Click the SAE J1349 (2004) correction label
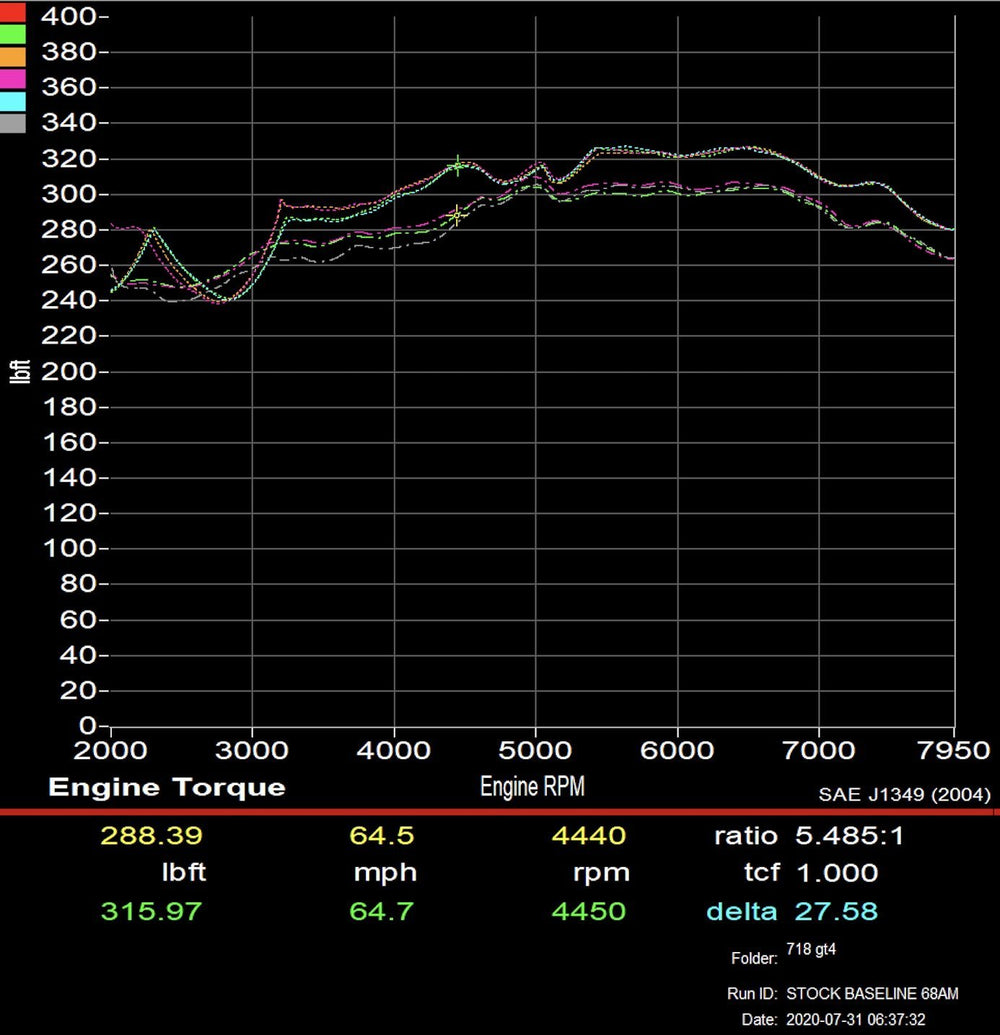1000x1035 pixels. point(904,795)
